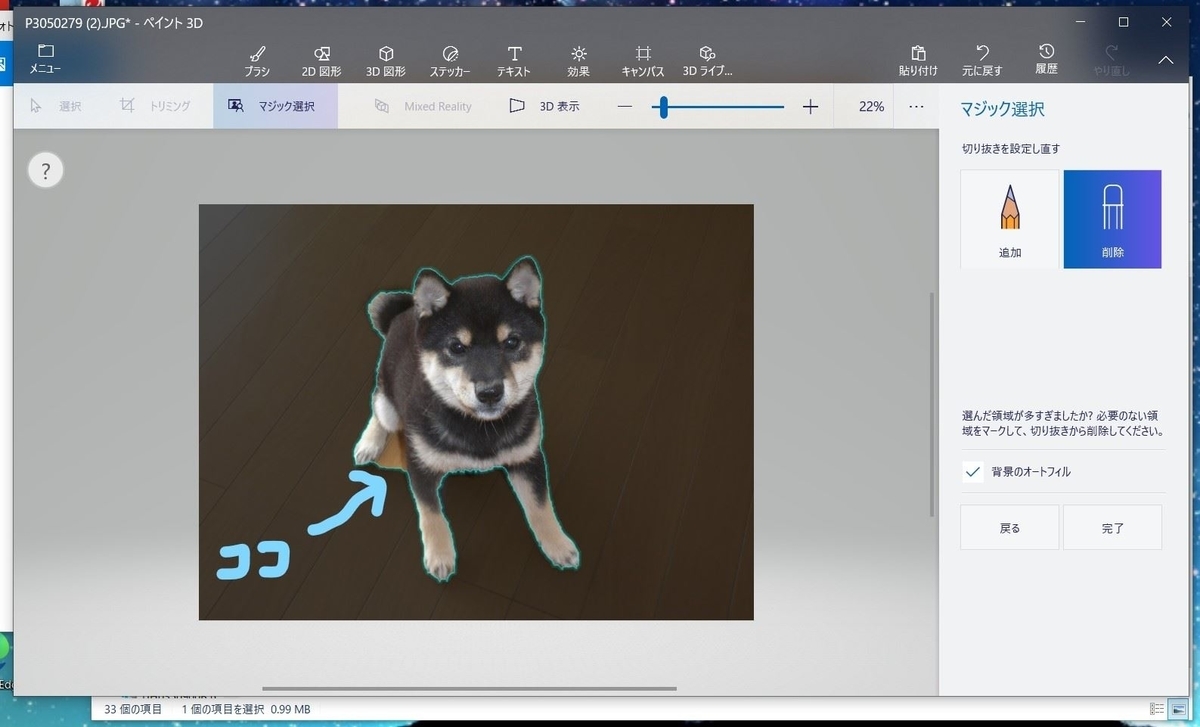The image size is (1200, 727).
Task: Open the ステッカー stickers tool
Action: point(450,60)
